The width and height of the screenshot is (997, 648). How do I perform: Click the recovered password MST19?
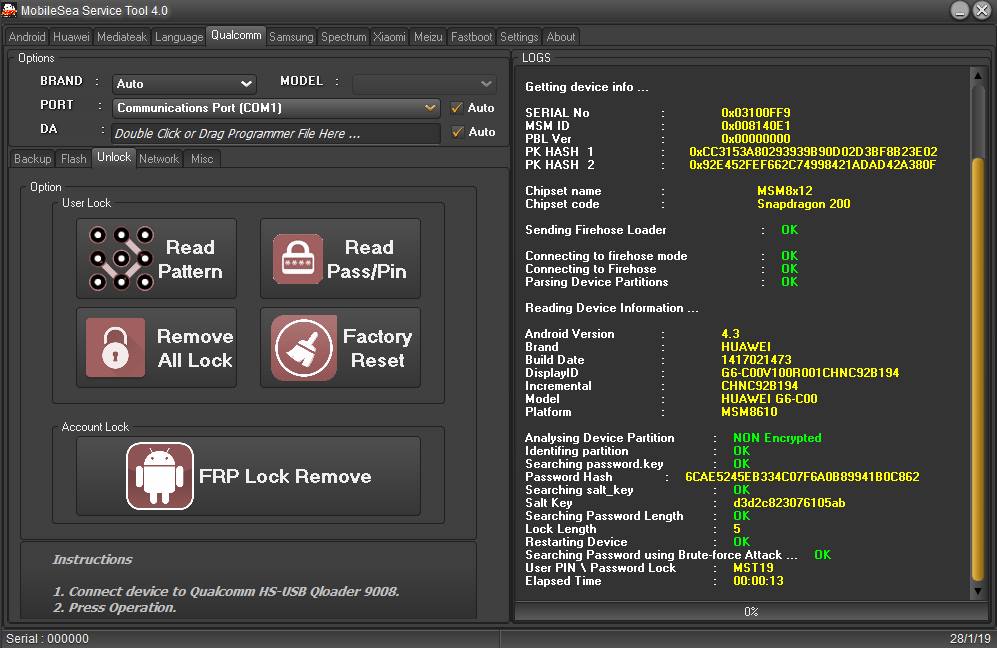point(753,568)
